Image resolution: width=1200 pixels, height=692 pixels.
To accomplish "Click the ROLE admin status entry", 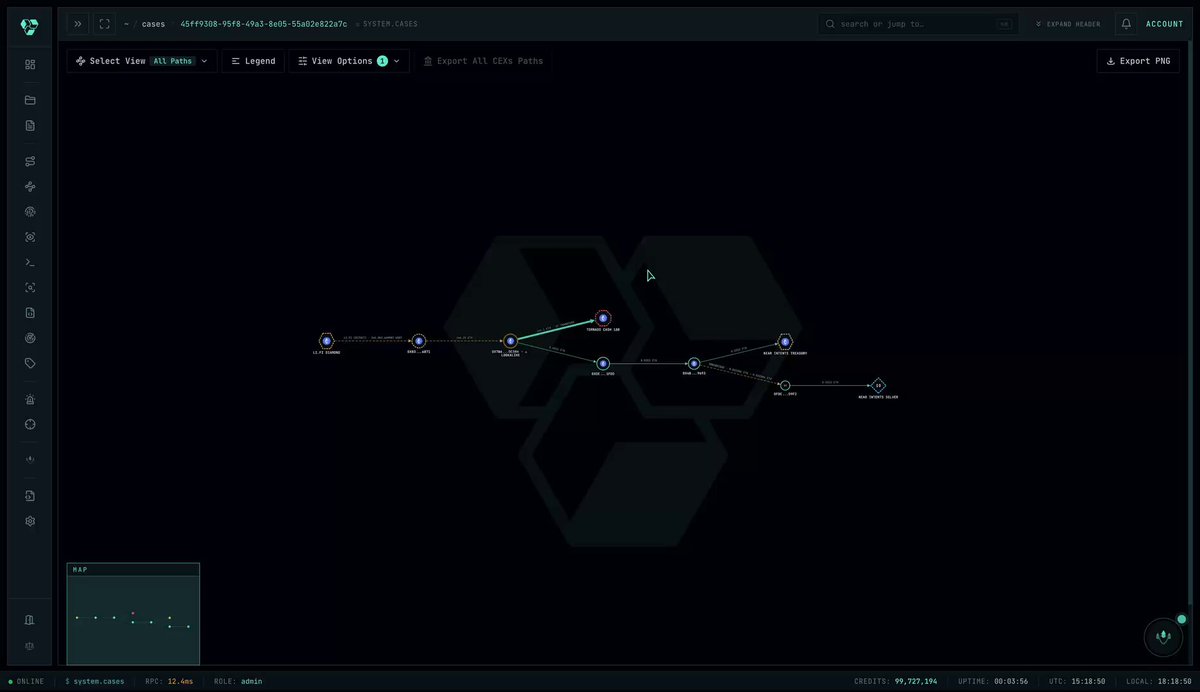I will coord(238,681).
